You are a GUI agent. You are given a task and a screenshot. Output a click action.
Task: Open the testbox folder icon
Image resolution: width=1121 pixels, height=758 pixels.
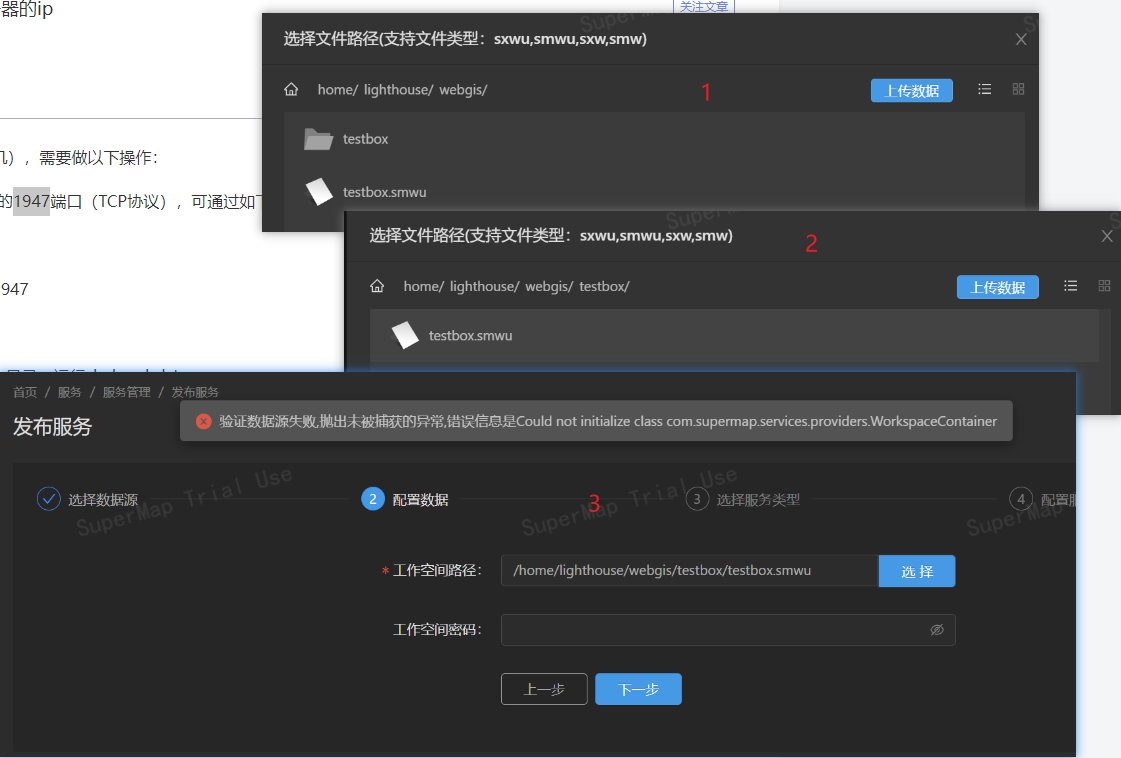coord(318,139)
